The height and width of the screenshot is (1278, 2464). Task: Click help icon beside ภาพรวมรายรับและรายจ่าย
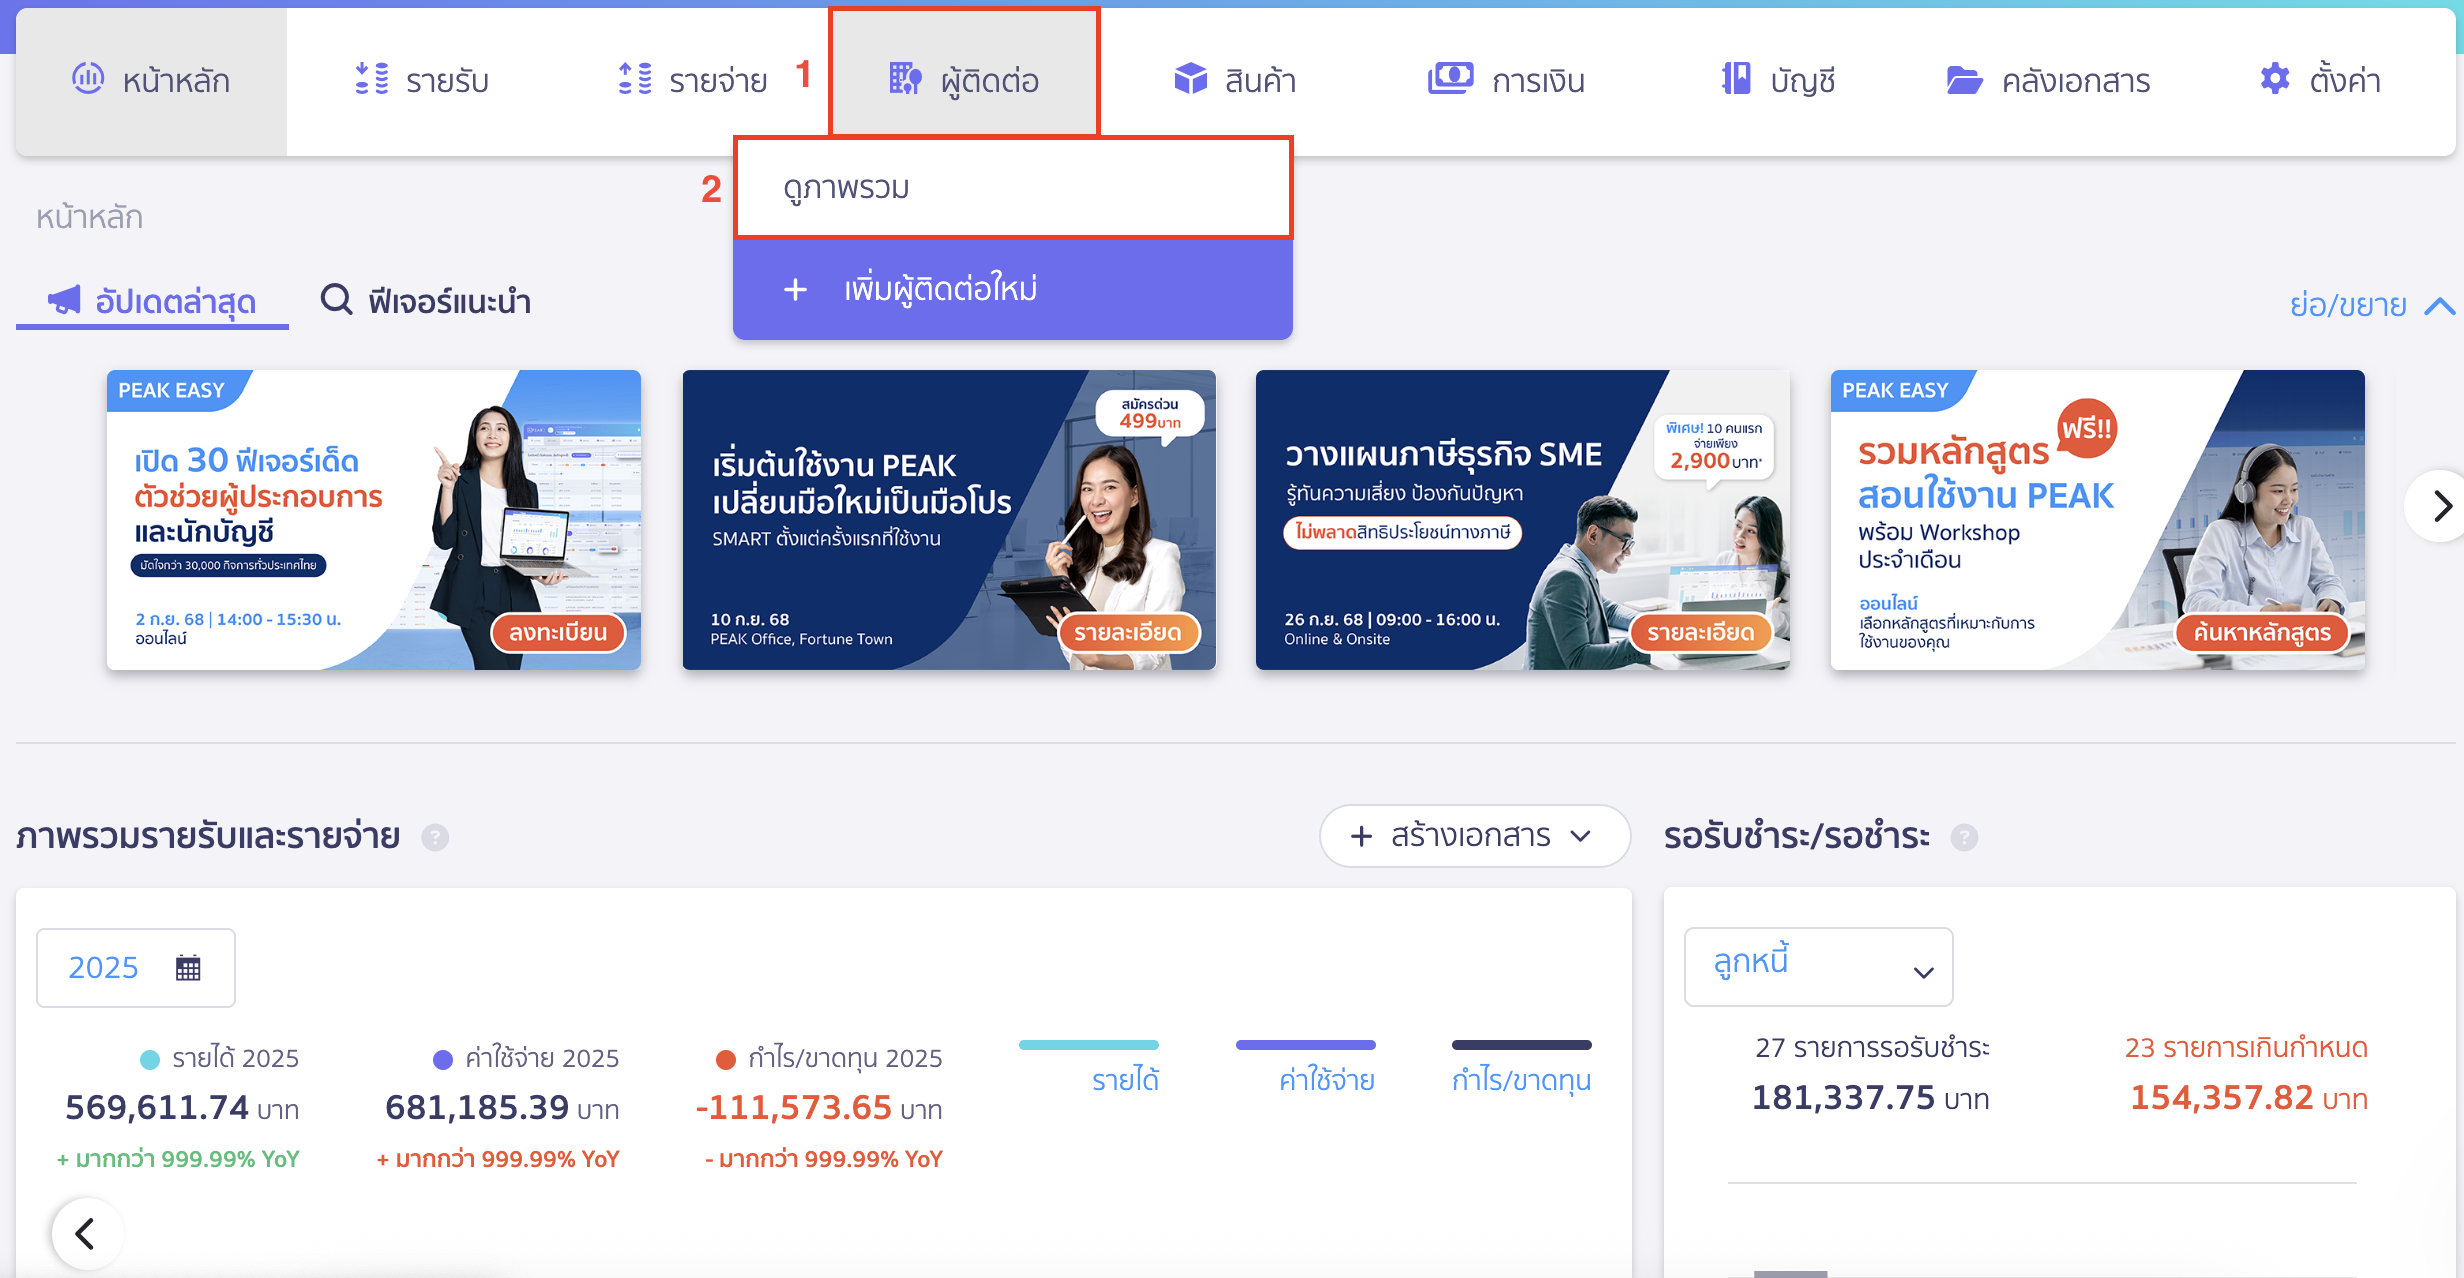tap(435, 837)
